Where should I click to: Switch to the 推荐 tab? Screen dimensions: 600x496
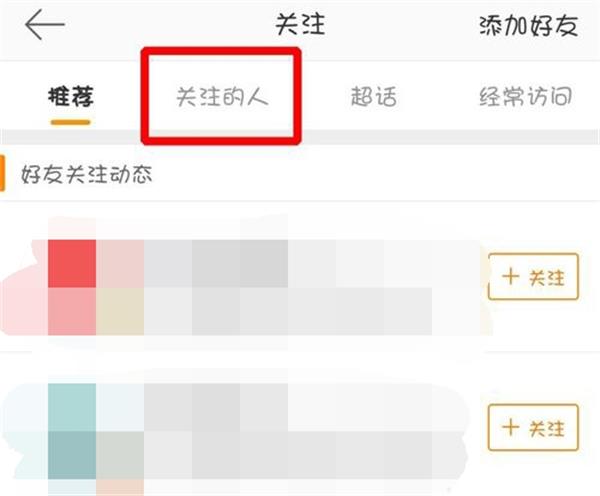71,96
